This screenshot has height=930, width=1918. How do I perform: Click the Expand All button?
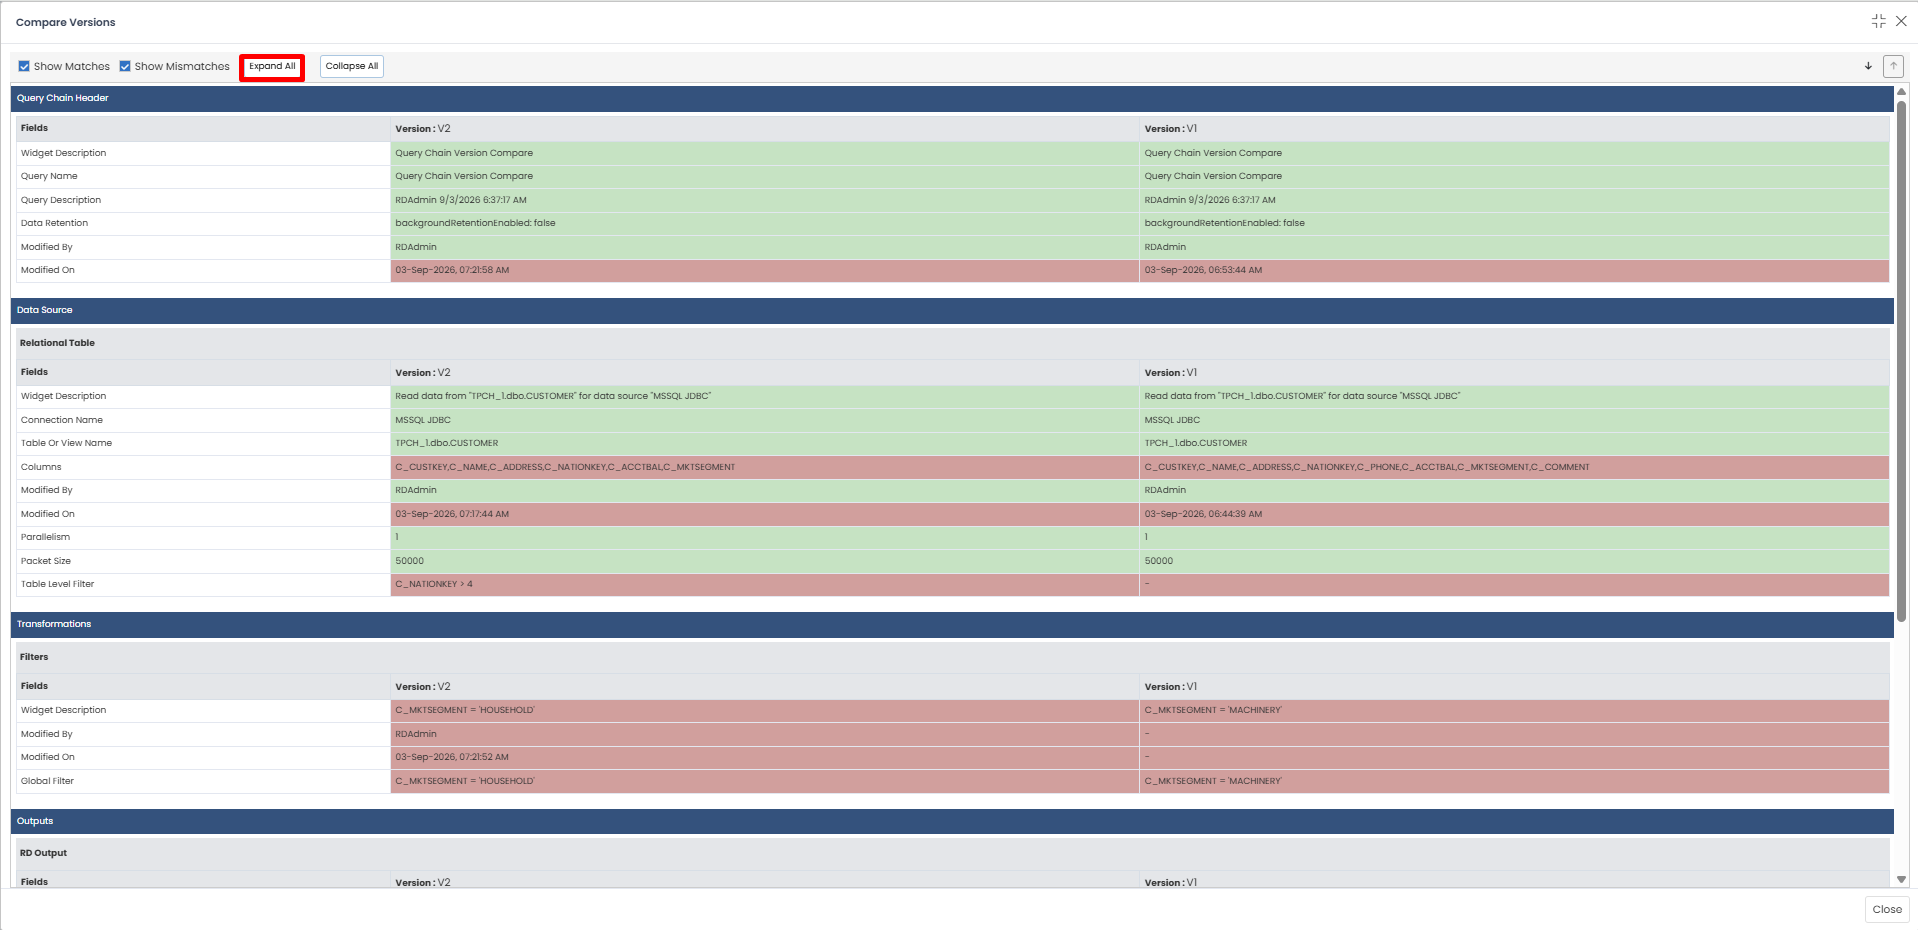[272, 66]
